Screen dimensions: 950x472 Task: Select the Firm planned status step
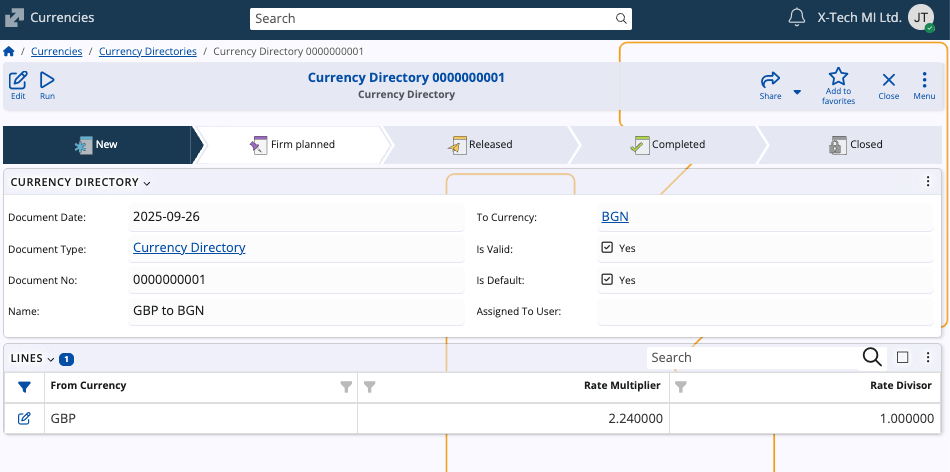tap(292, 144)
